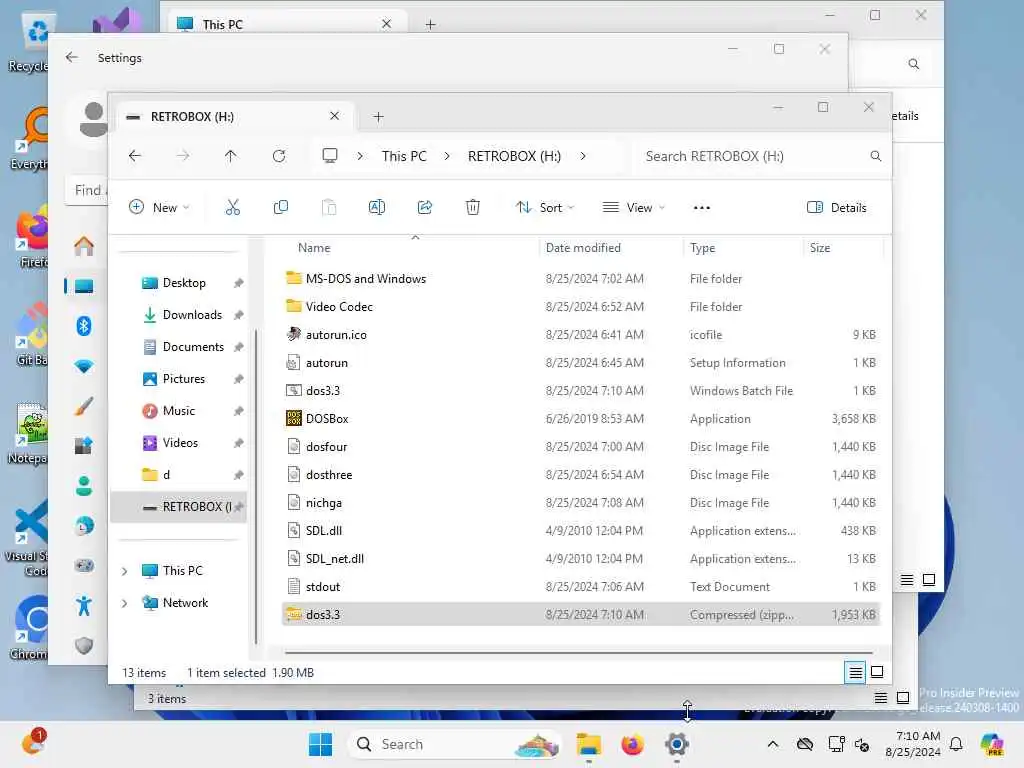Click the Delete trash icon in toolbar

[x=473, y=208]
